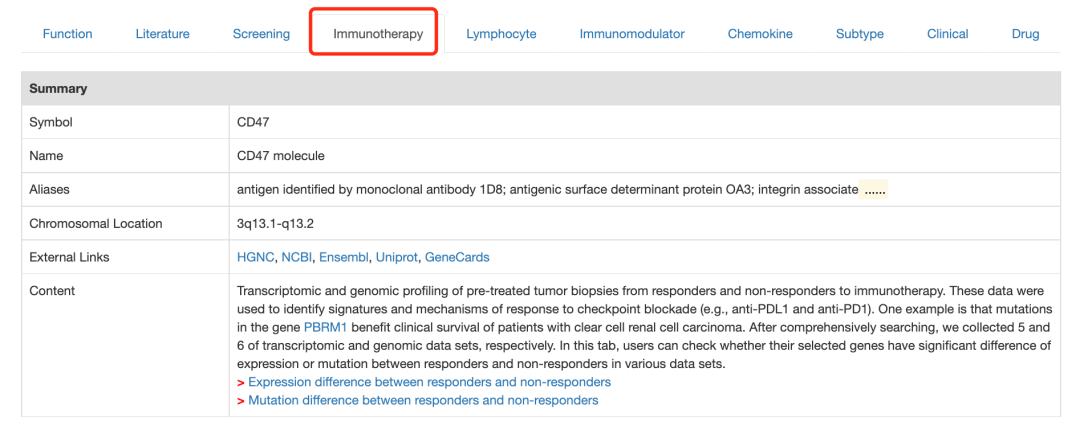Go to the Screening tab

[x=261, y=34]
